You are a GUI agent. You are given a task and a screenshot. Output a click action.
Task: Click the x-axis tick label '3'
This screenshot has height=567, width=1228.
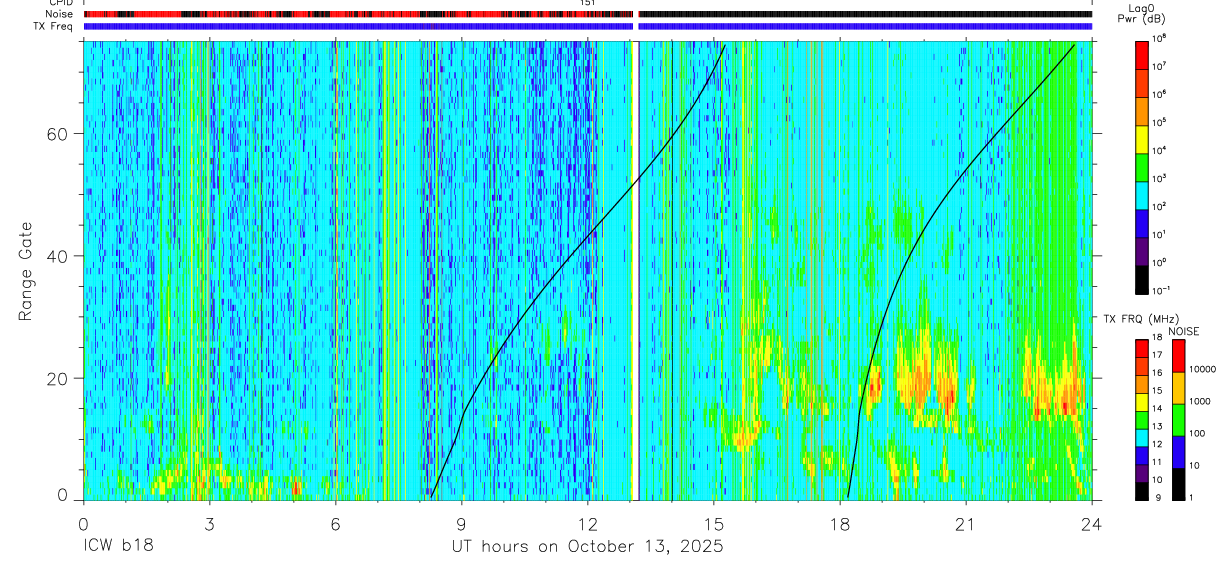pyautogui.click(x=209, y=524)
